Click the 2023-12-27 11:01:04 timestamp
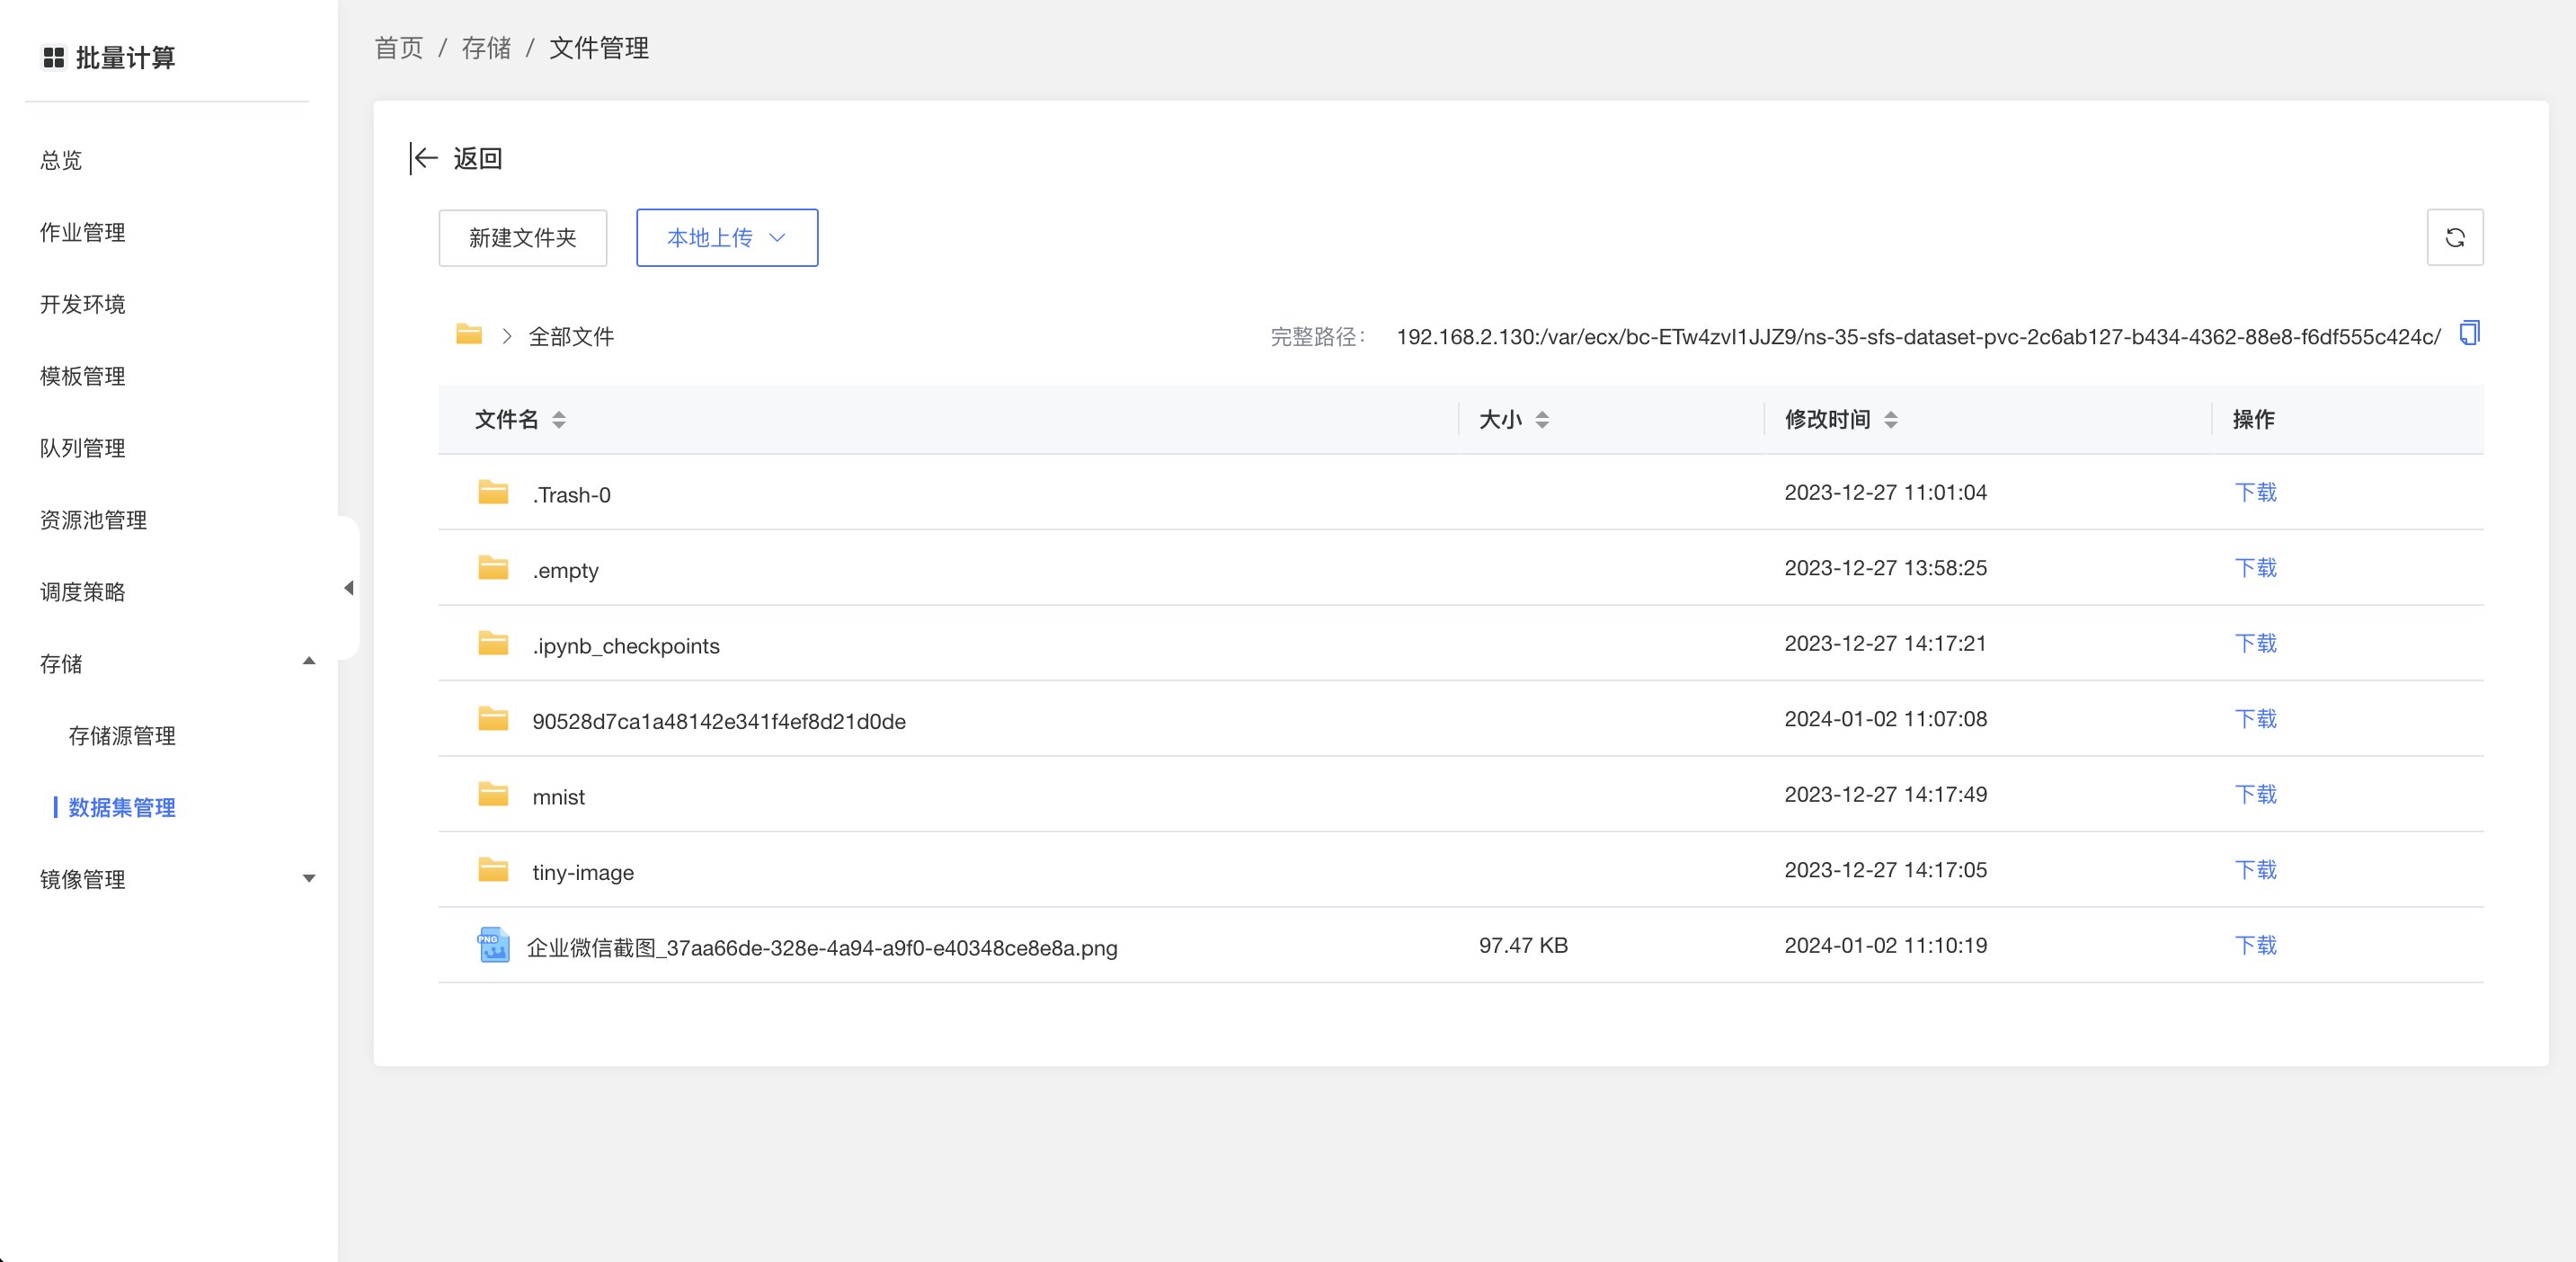The width and height of the screenshot is (2576, 1262). [1885, 492]
